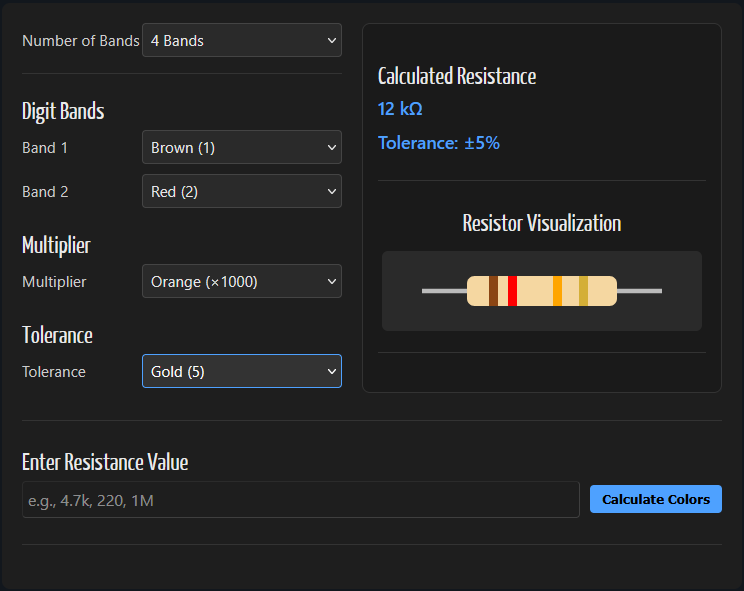The width and height of the screenshot is (744, 591).
Task: Click the Resistor Visualization heading
Action: point(542,223)
